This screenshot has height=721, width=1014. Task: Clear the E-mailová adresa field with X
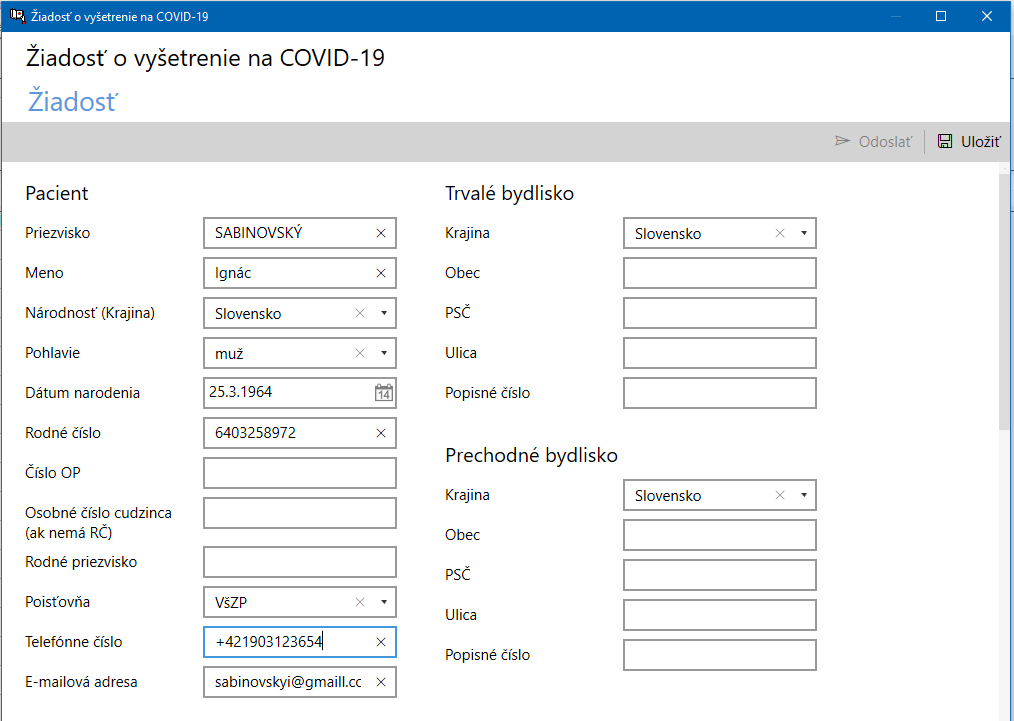point(381,682)
